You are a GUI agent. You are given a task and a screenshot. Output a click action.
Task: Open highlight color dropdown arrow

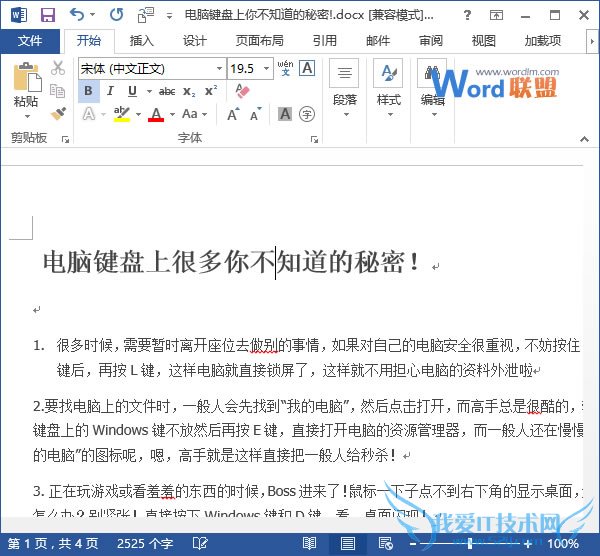[x=138, y=114]
